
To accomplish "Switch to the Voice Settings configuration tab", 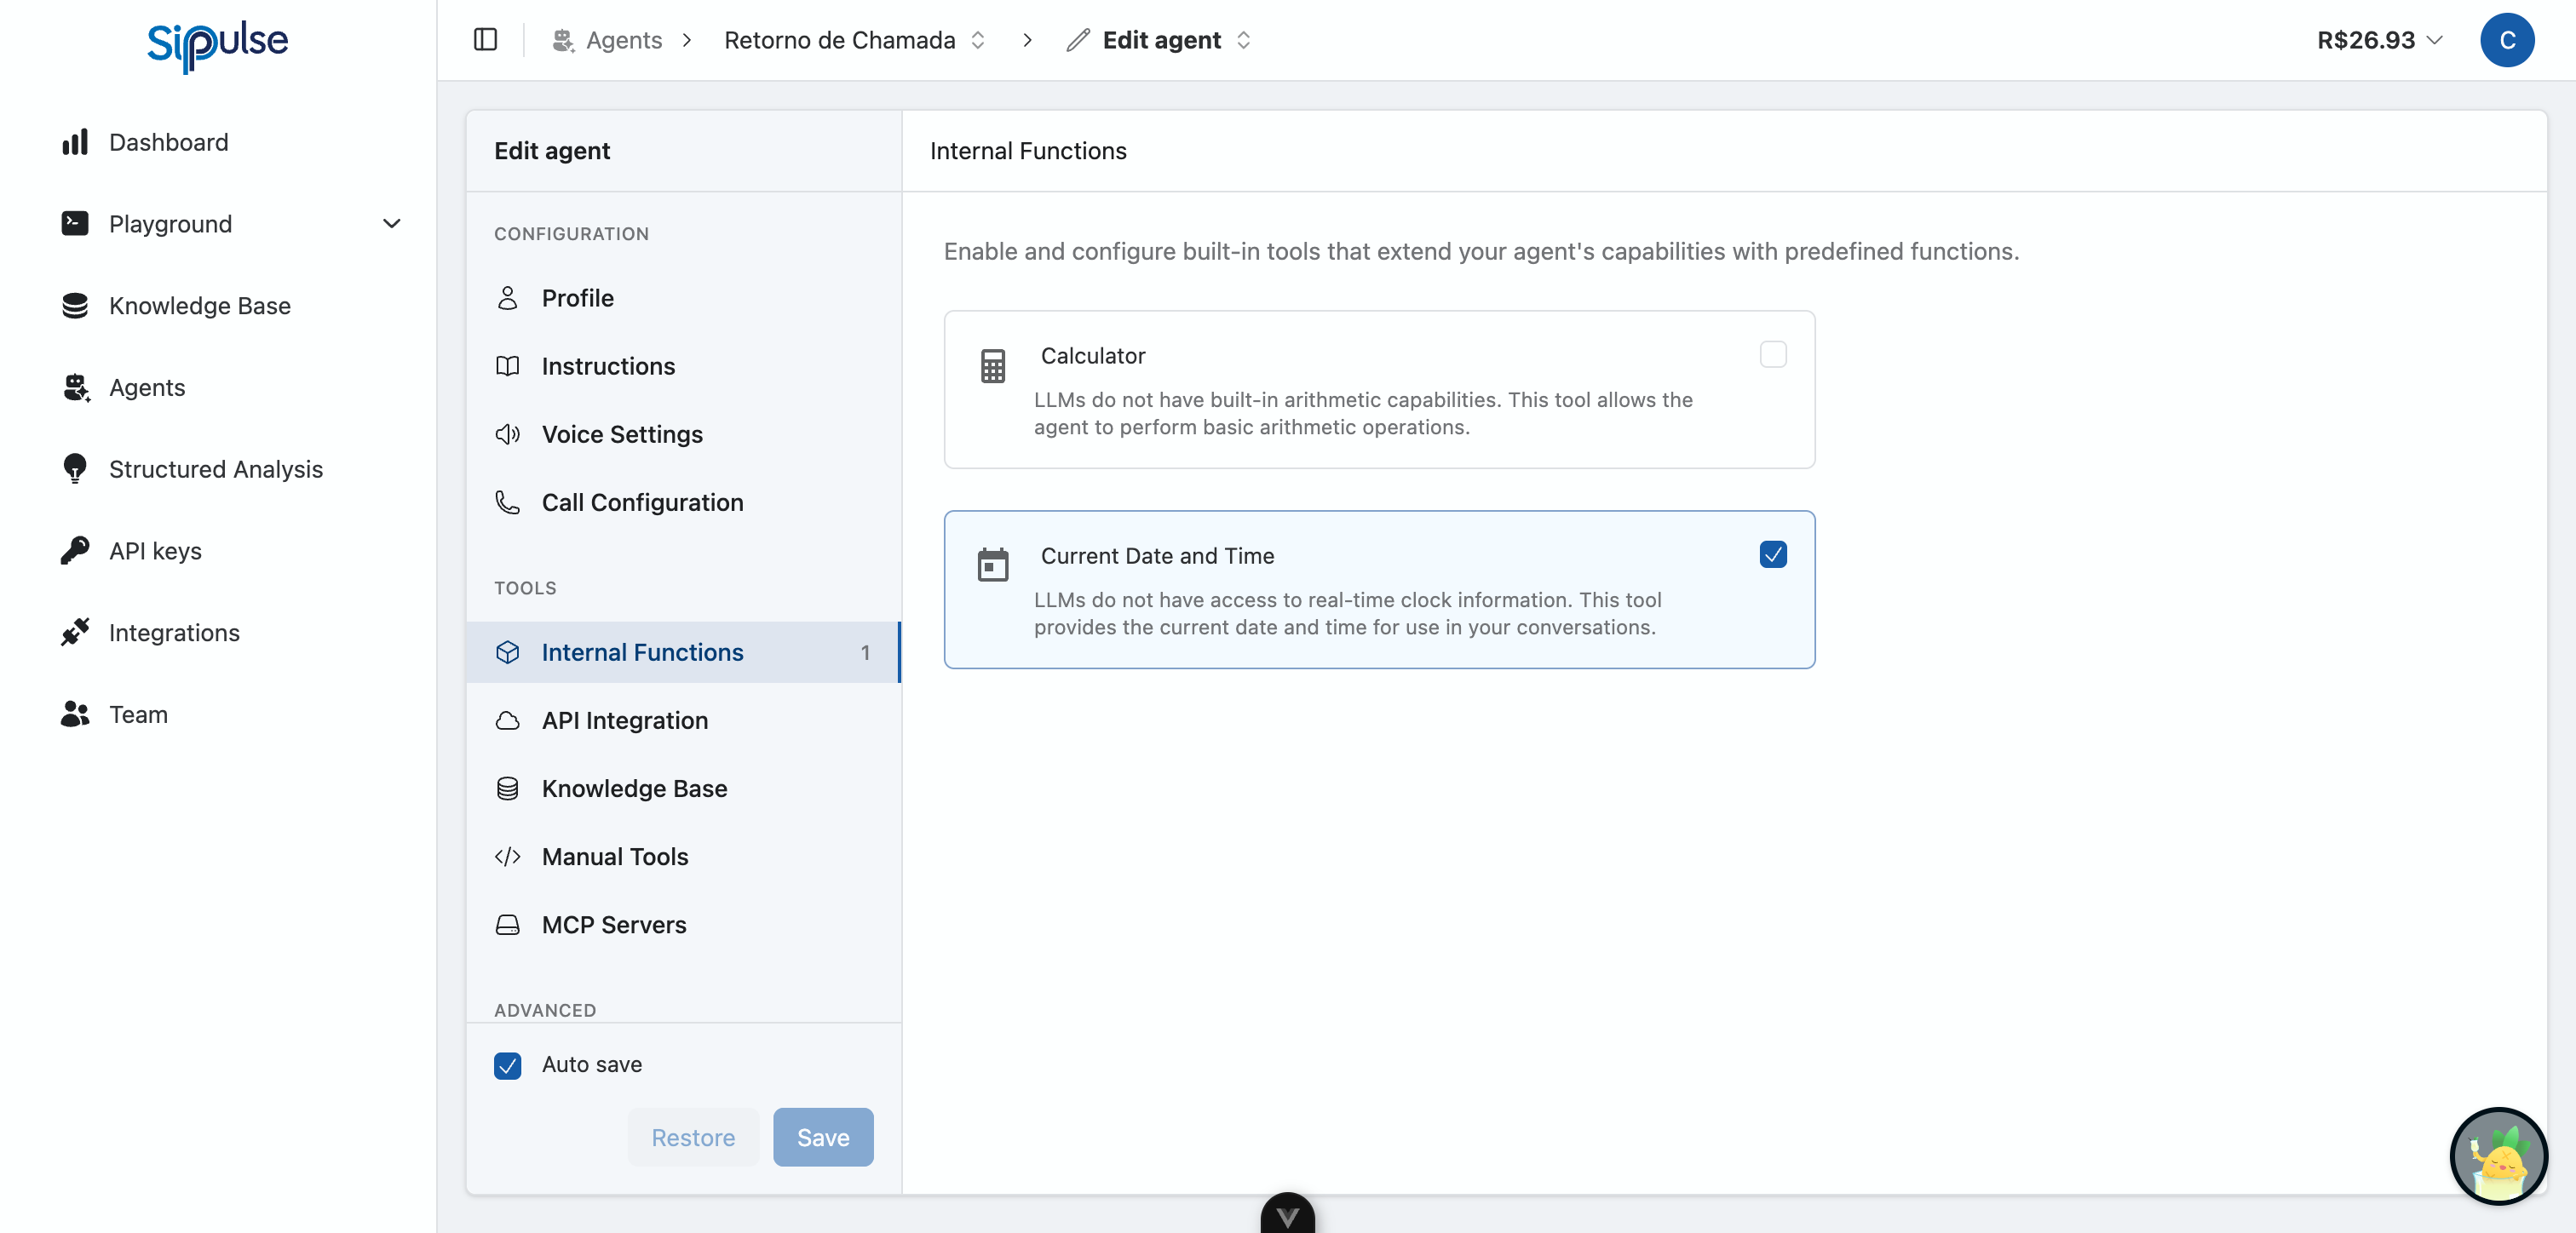I will click(621, 434).
